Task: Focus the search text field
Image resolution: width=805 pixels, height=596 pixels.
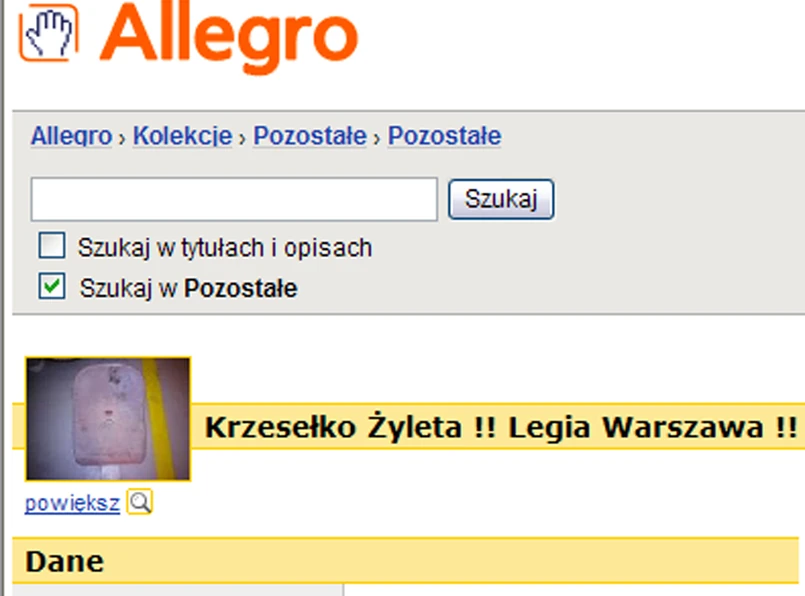Action: [x=234, y=199]
